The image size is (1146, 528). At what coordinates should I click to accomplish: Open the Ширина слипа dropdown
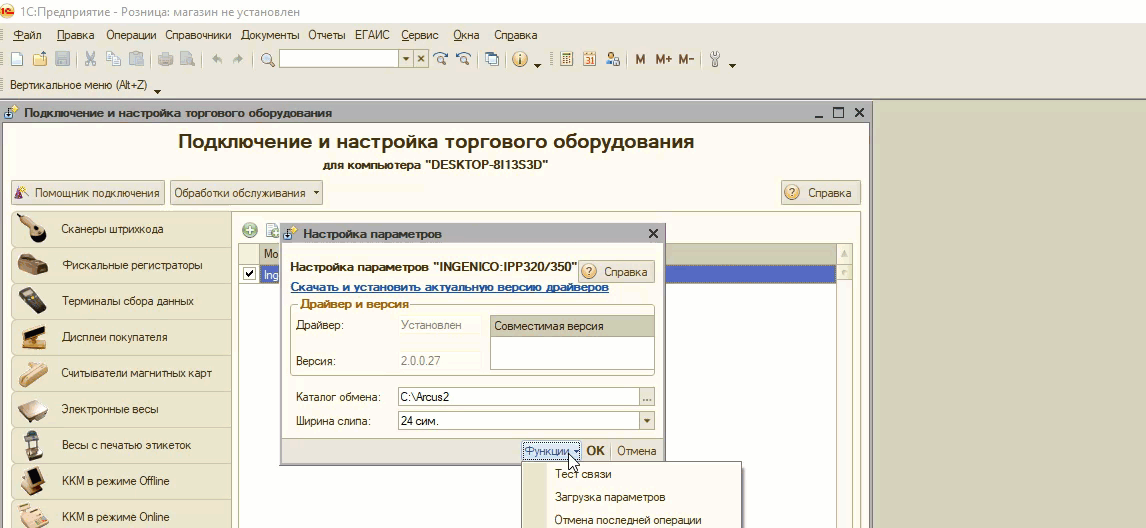point(647,420)
